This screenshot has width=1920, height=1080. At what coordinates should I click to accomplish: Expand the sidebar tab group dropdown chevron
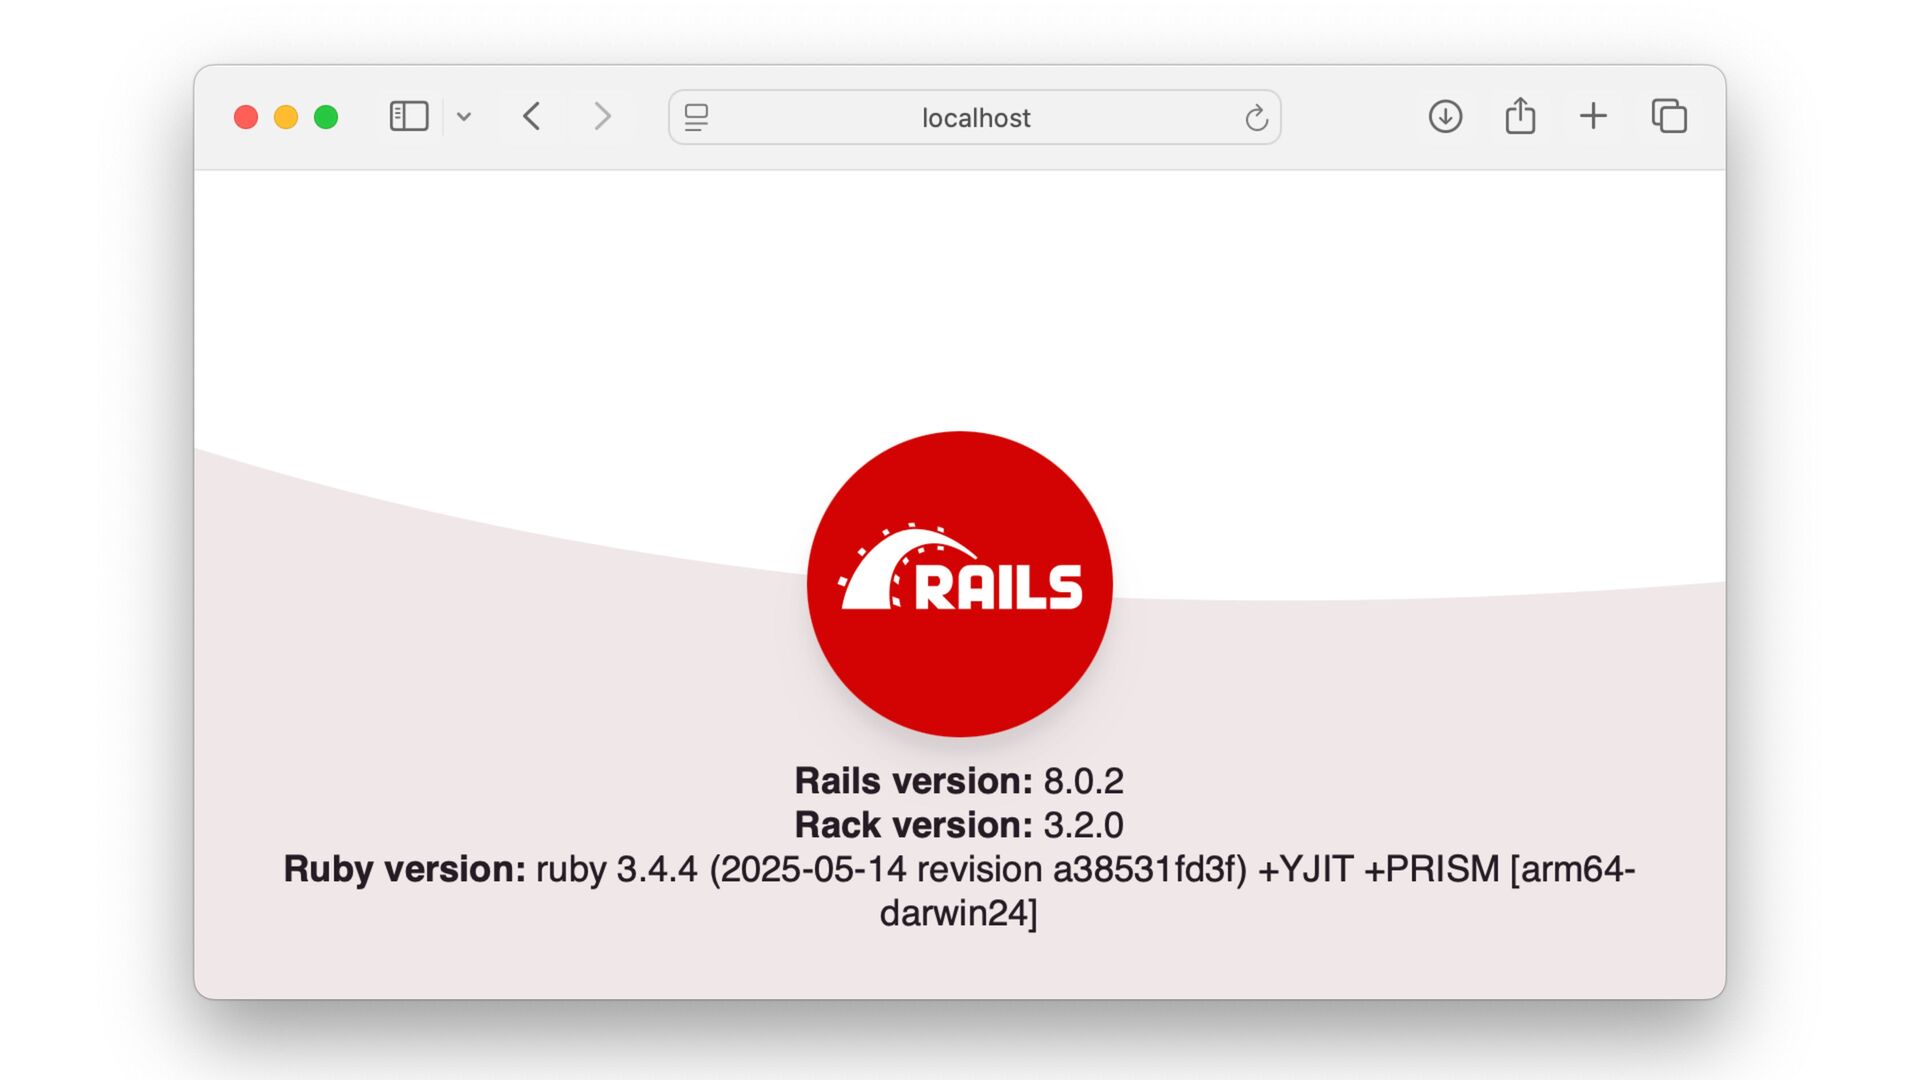[x=464, y=117]
